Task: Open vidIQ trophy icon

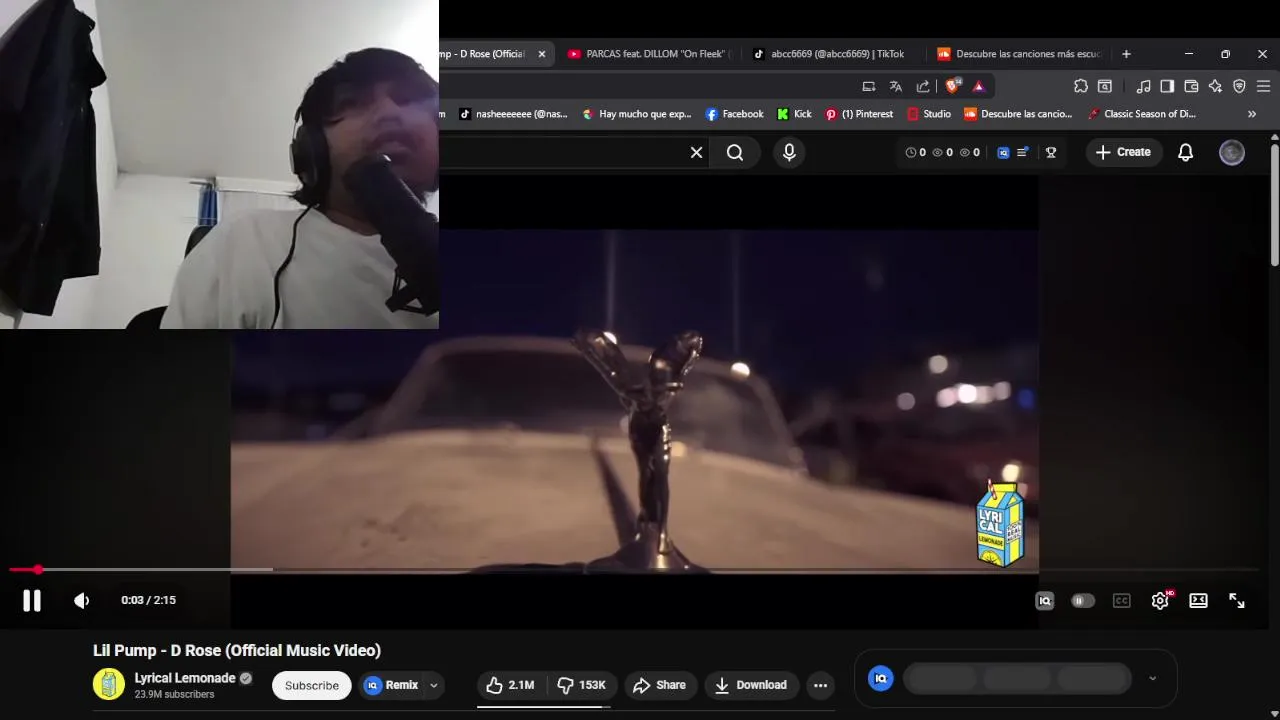Action: [x=1051, y=152]
